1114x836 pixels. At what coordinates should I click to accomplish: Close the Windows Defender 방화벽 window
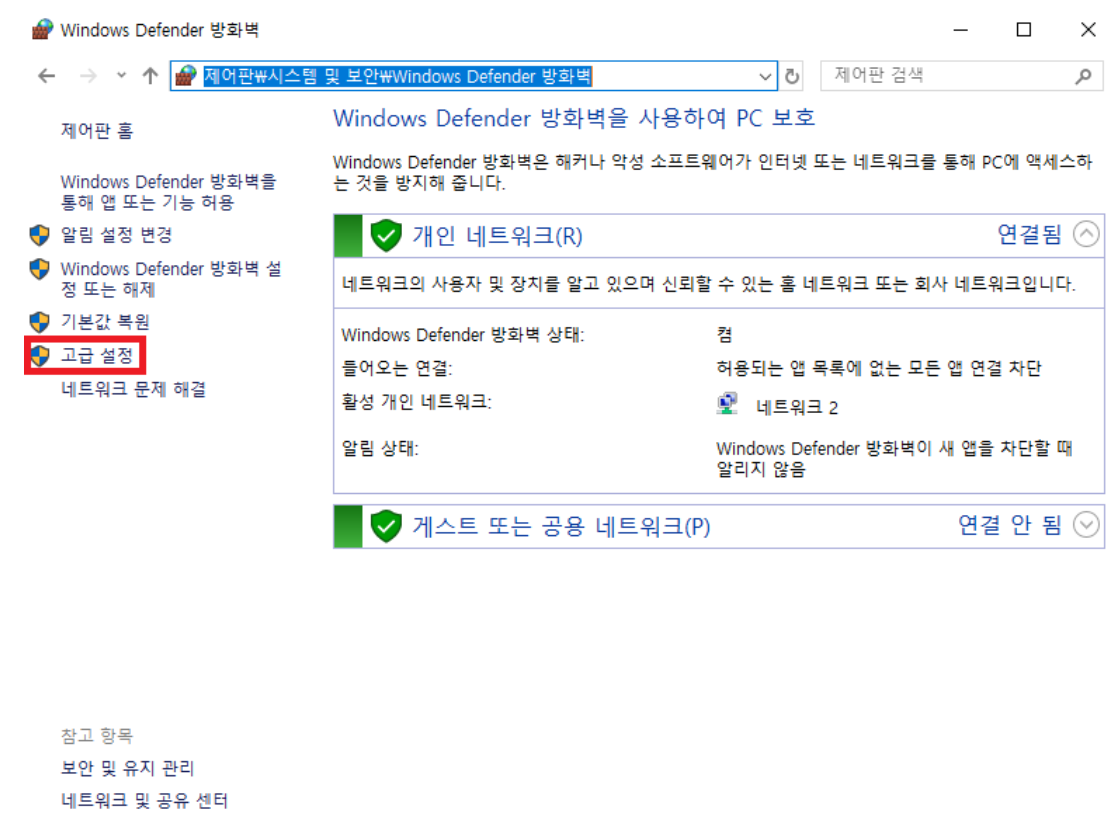[x=1088, y=29]
